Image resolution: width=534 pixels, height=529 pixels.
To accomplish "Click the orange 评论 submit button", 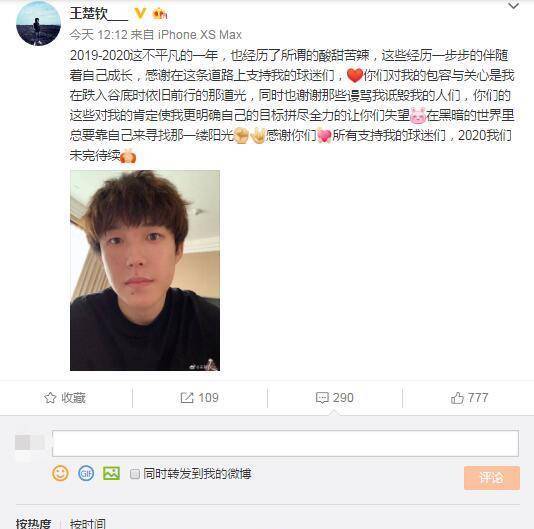I will coord(492,478).
